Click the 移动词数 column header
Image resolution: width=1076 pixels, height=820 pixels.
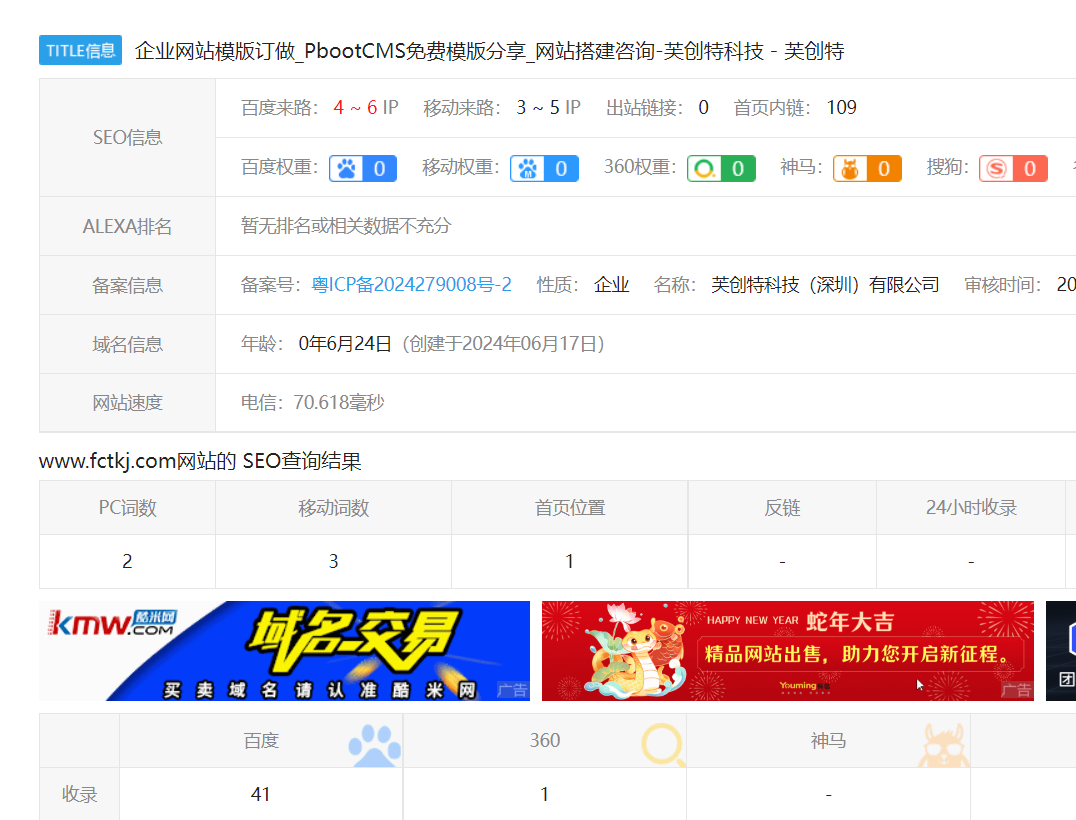pyautogui.click(x=334, y=508)
